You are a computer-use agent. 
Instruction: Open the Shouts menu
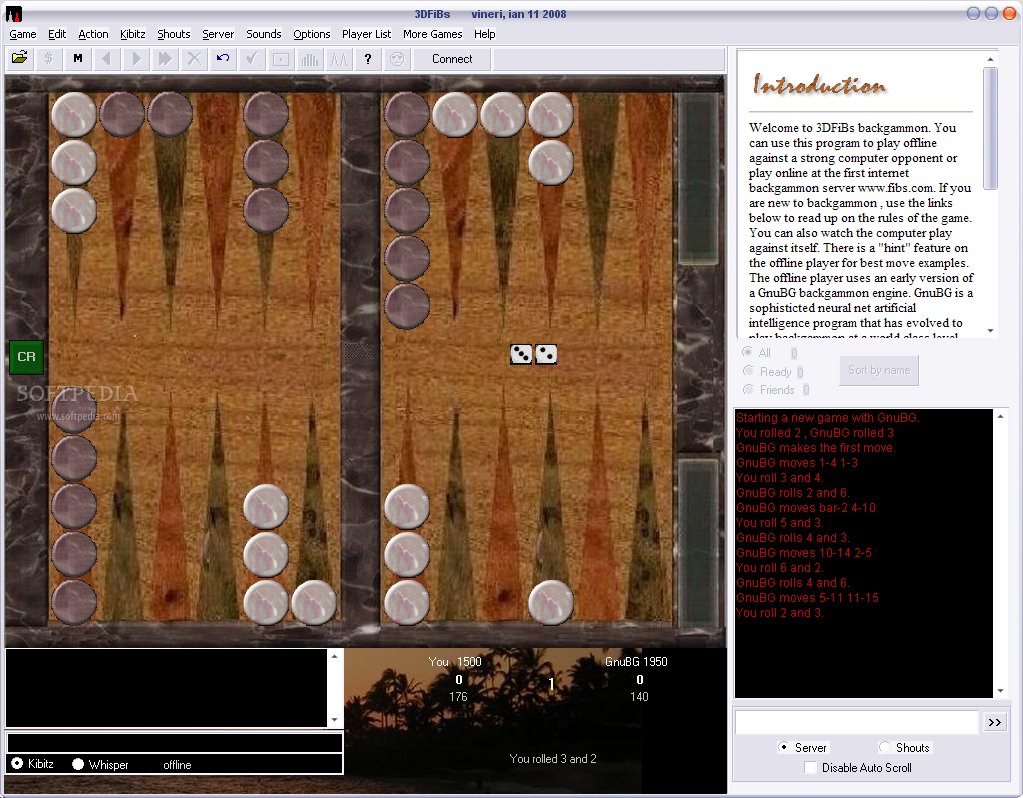(x=174, y=34)
